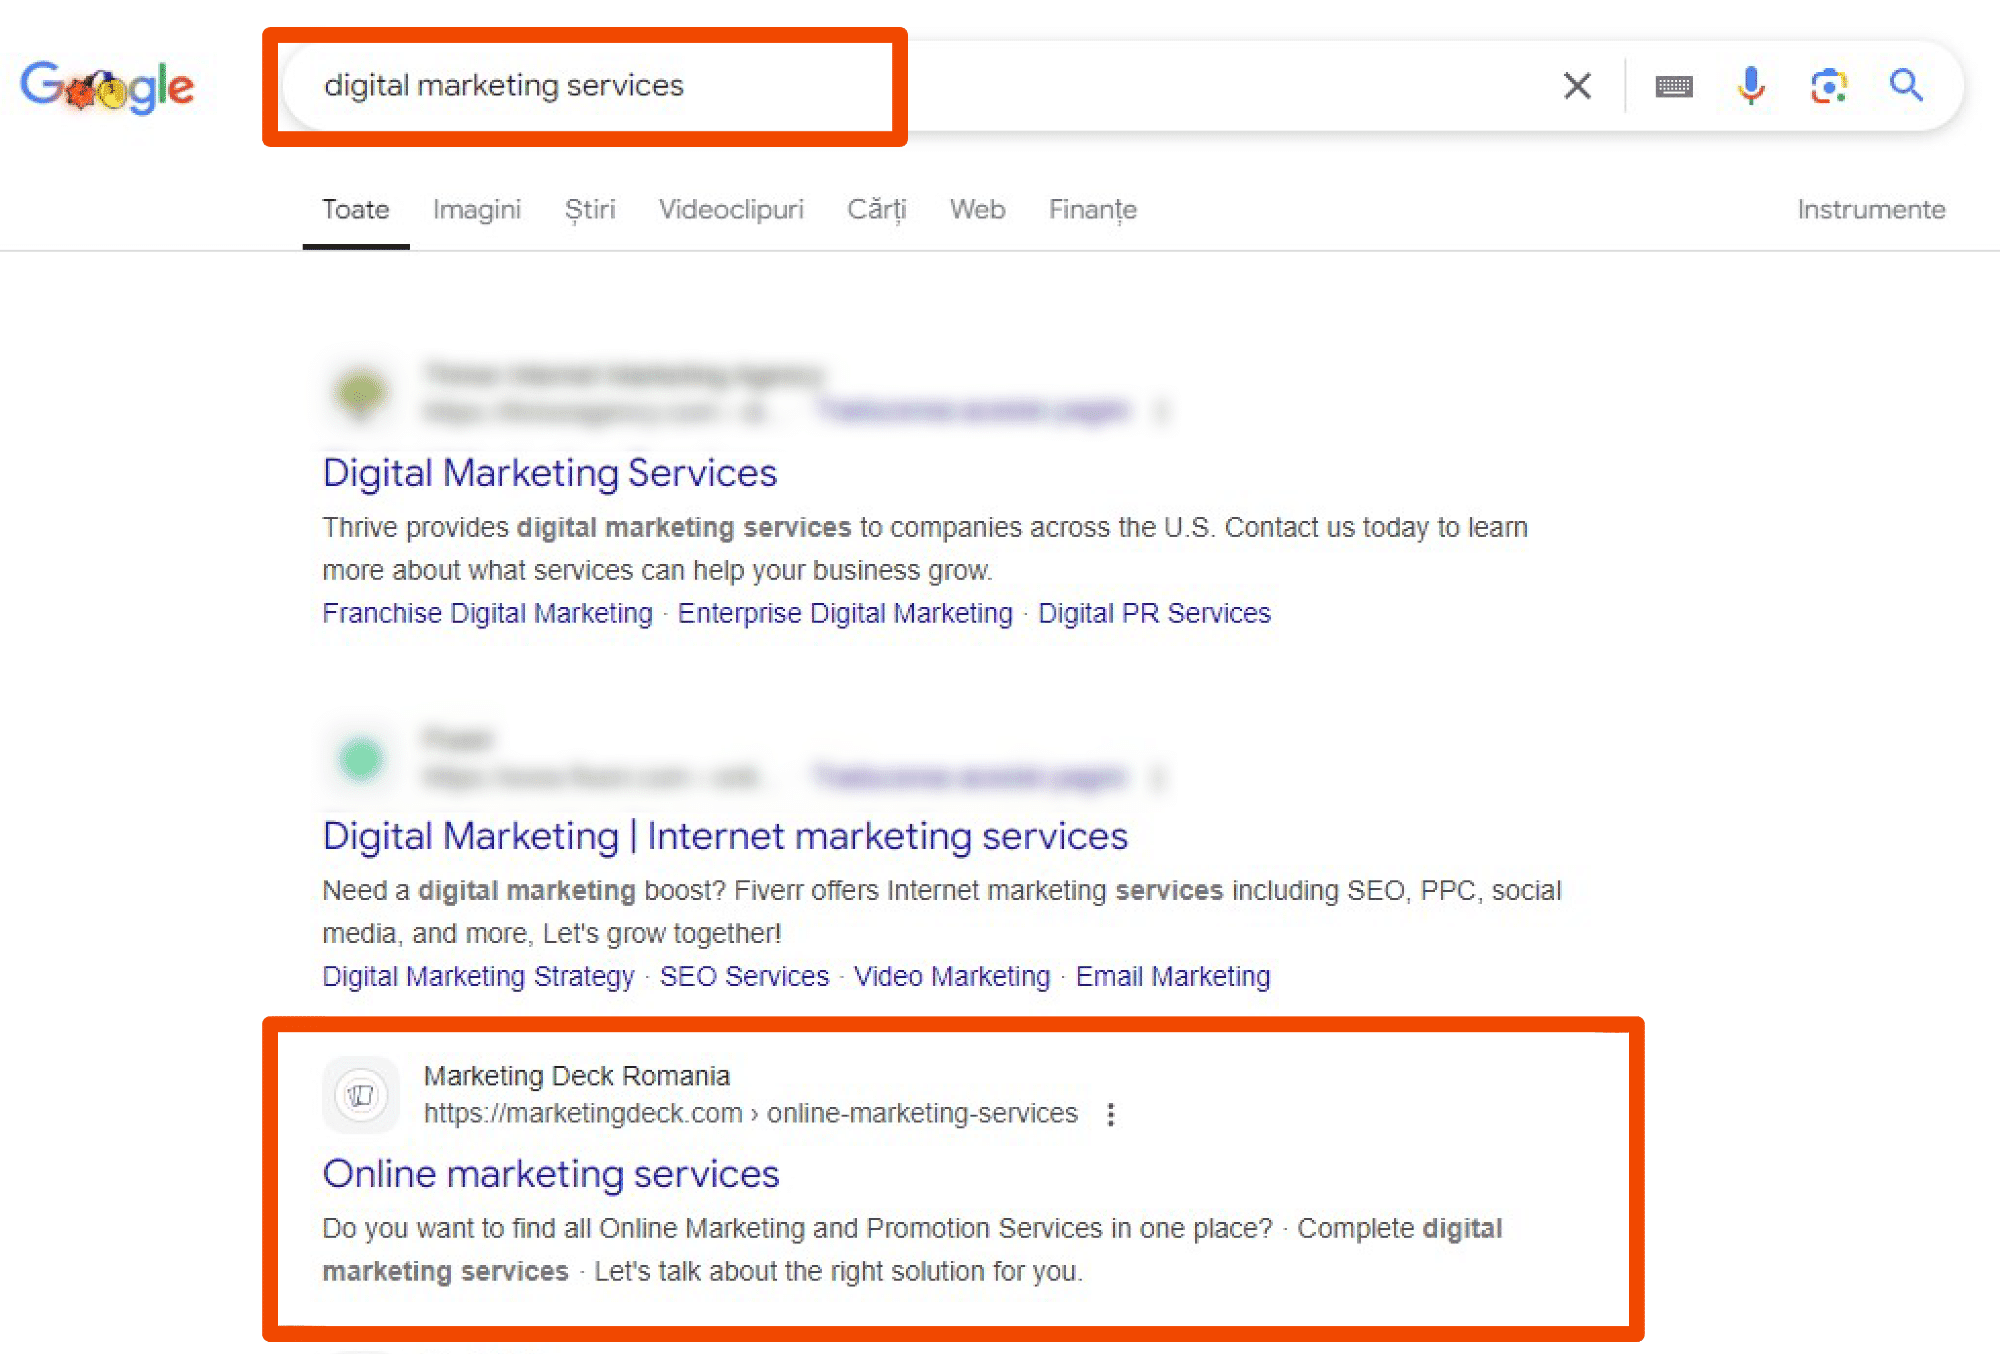
Task: Open the three-dot menu for Marketing Deck result
Action: 1111,1114
